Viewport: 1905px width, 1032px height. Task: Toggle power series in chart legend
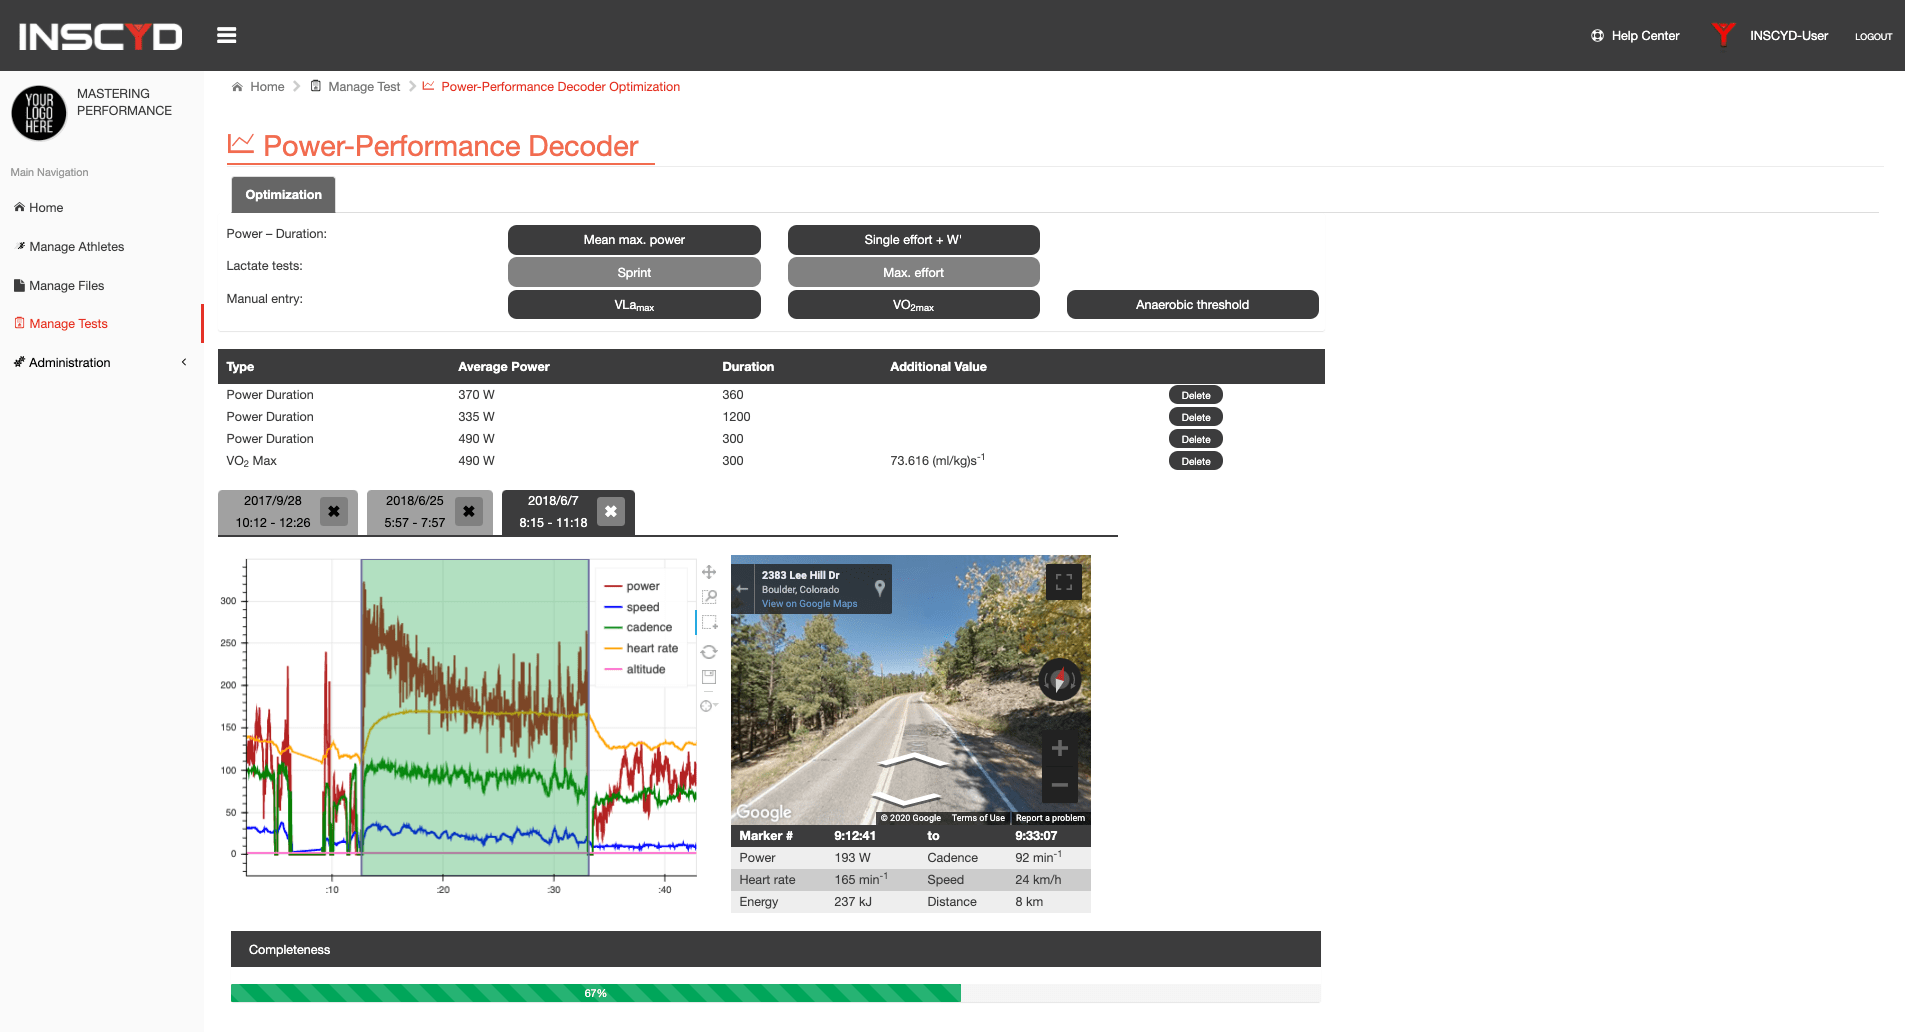[x=642, y=587]
